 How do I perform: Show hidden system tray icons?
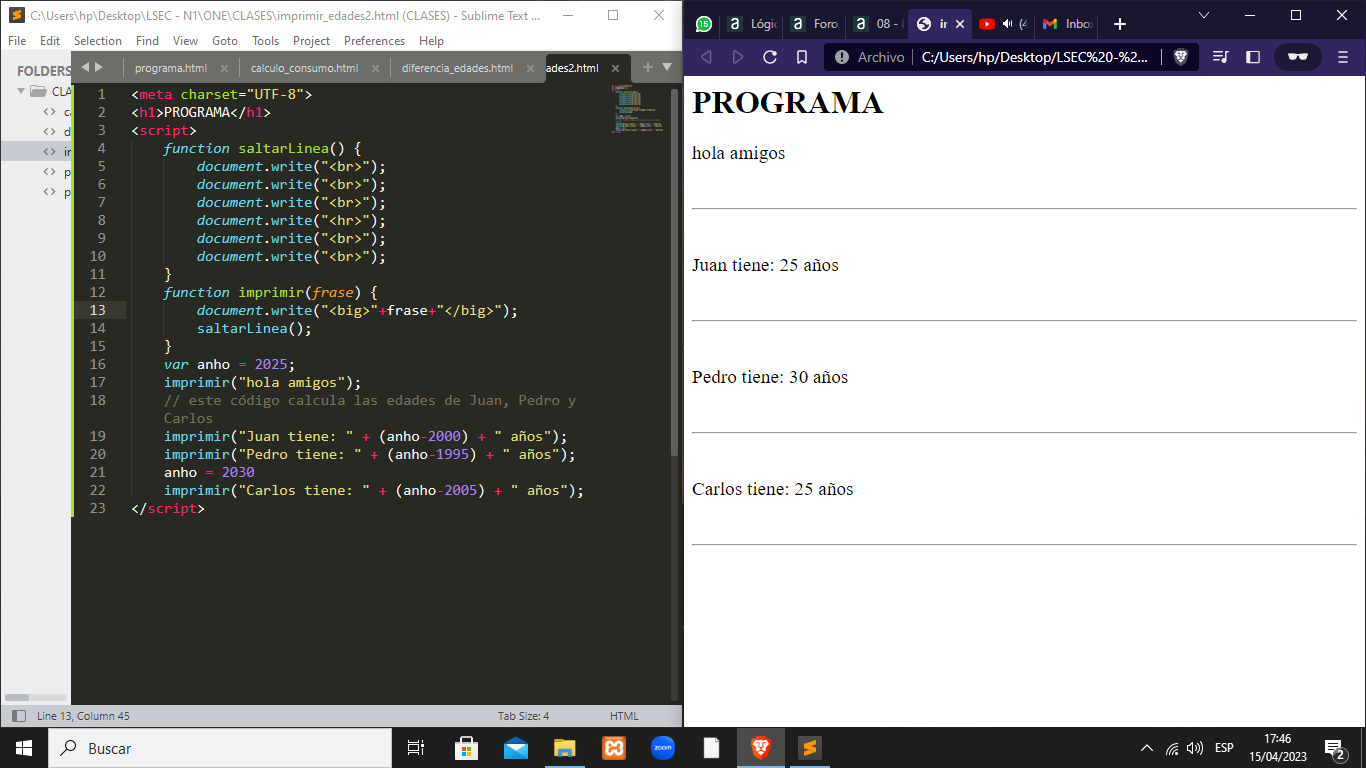[1147, 748]
